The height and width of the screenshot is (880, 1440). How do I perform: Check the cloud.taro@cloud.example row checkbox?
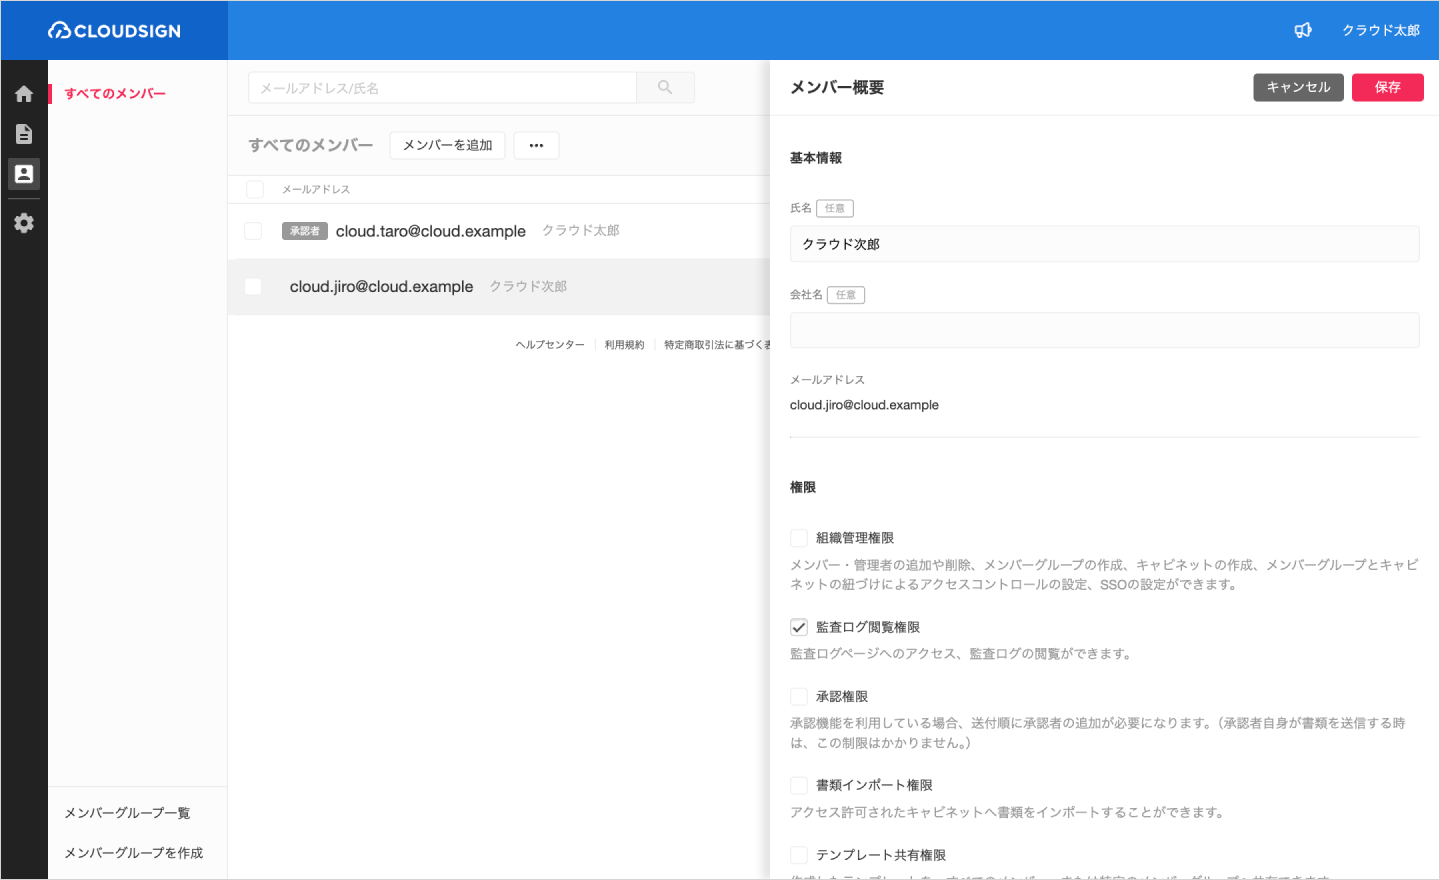click(253, 231)
